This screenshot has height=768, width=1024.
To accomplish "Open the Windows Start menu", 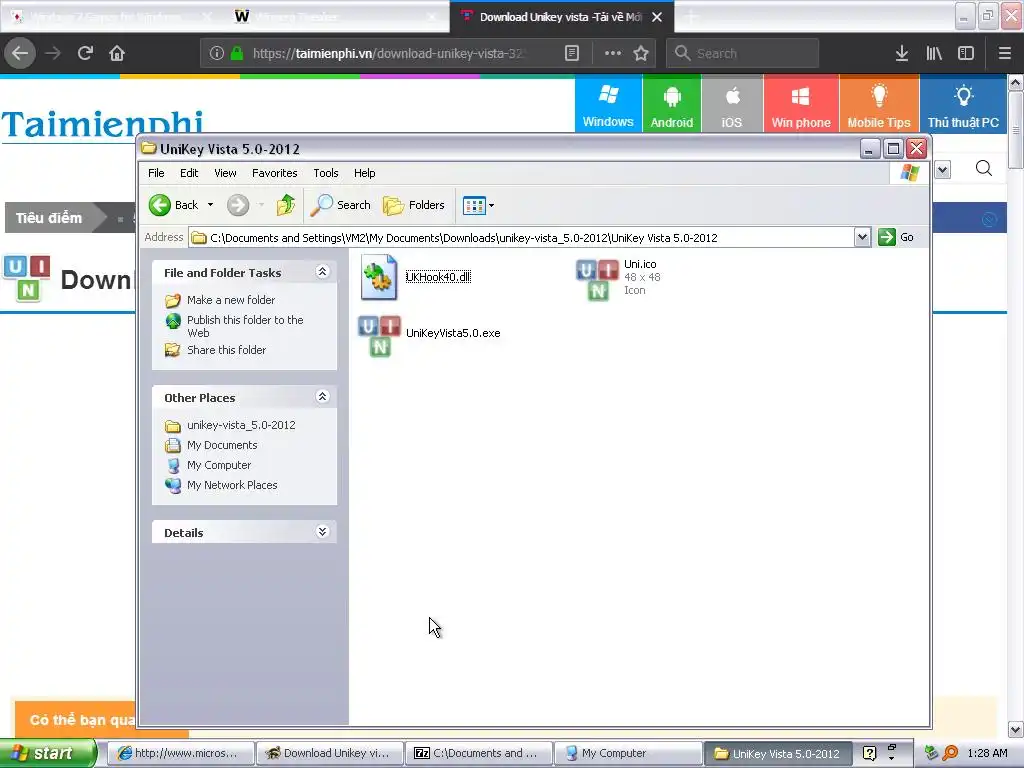I will coord(48,753).
